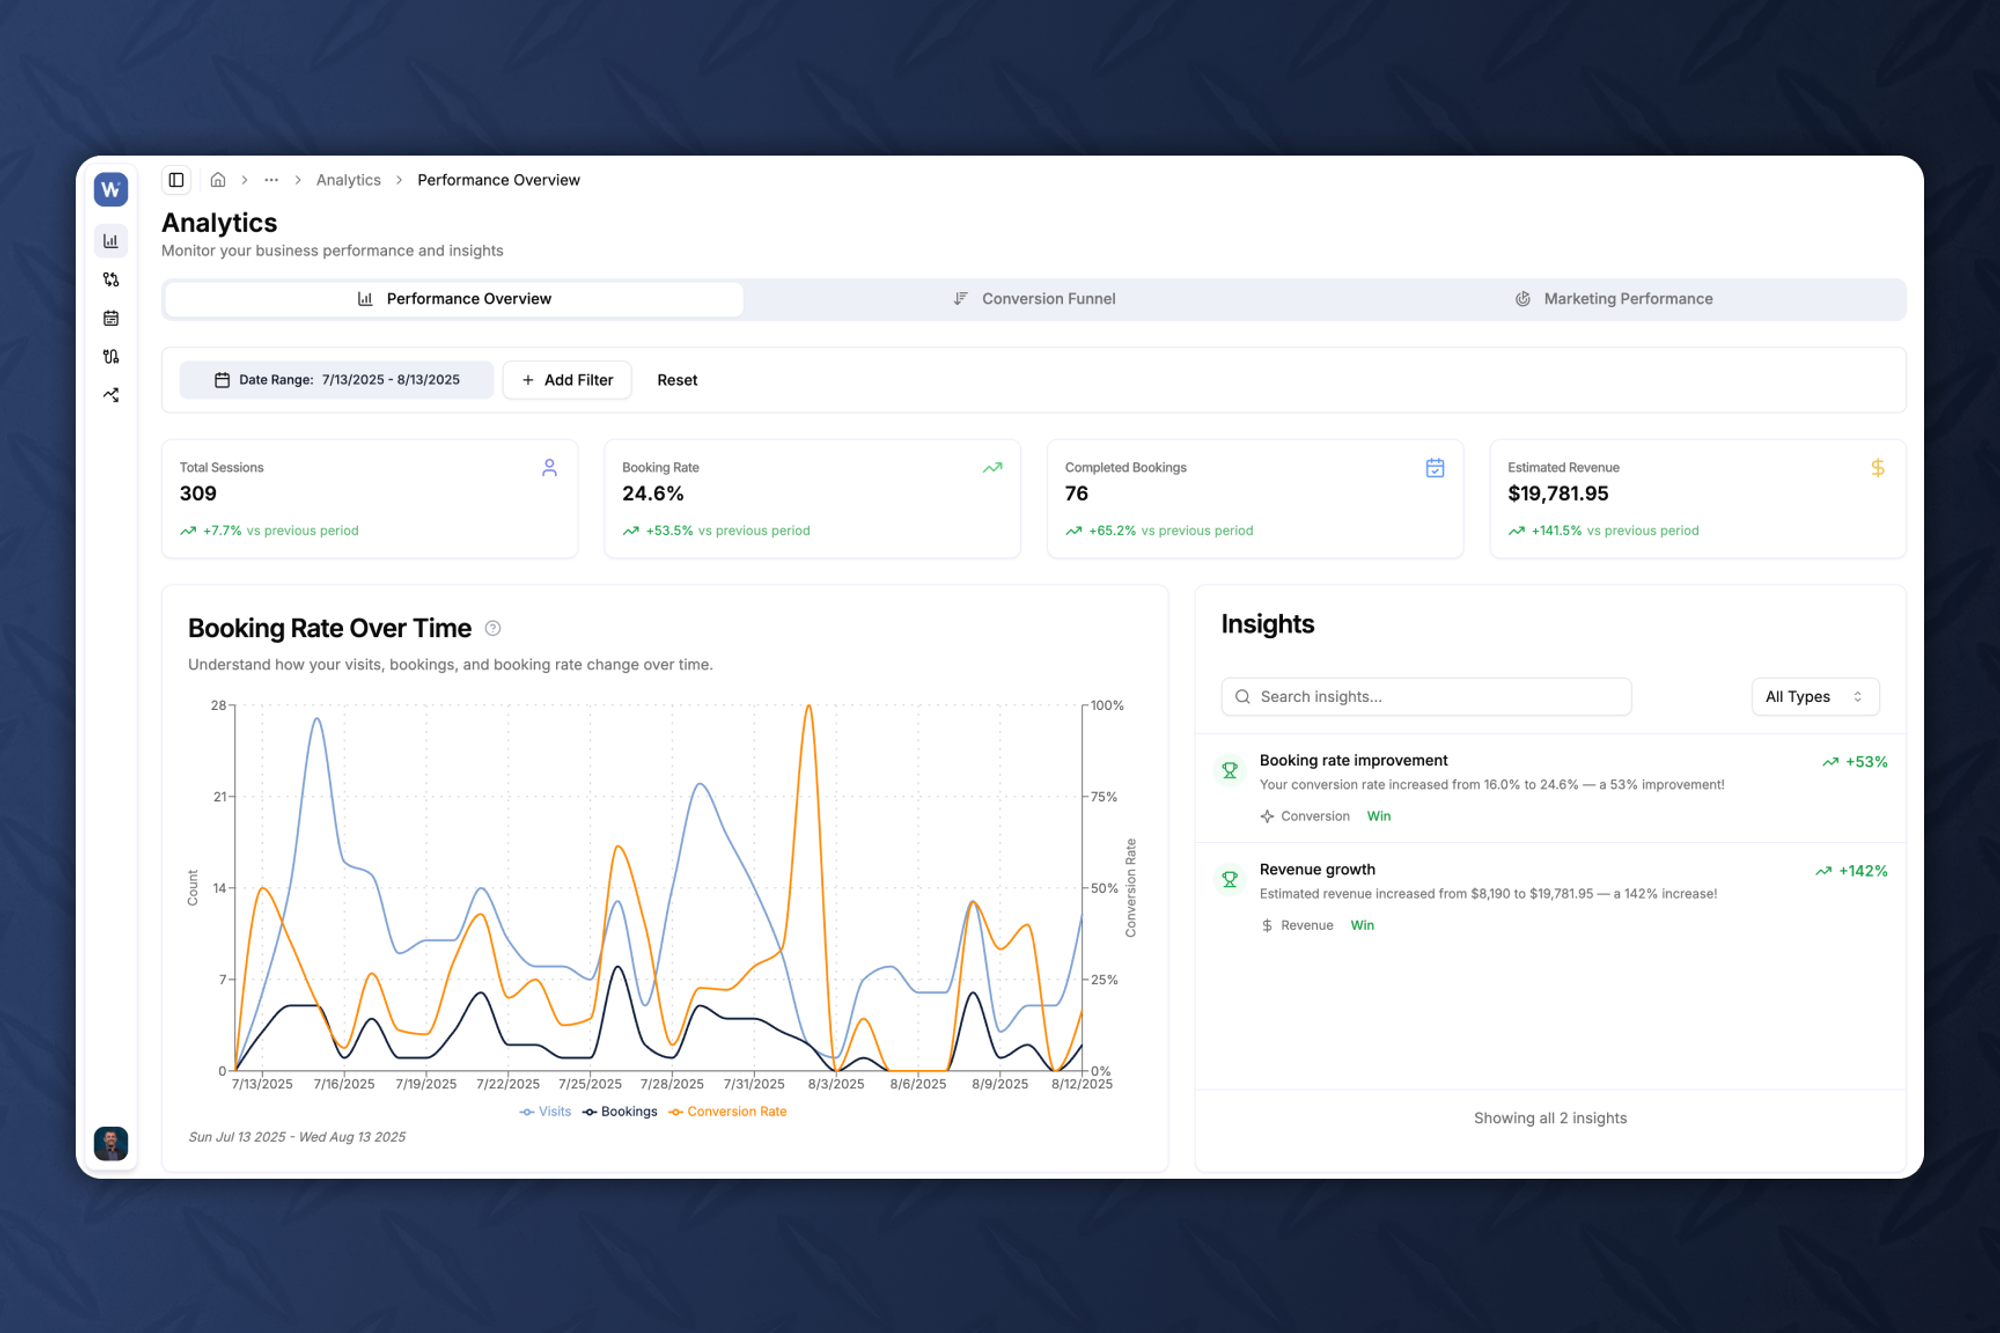Toggle the sidebar panel icon
Image resolution: width=2000 pixels, height=1333 pixels.
pos(176,180)
